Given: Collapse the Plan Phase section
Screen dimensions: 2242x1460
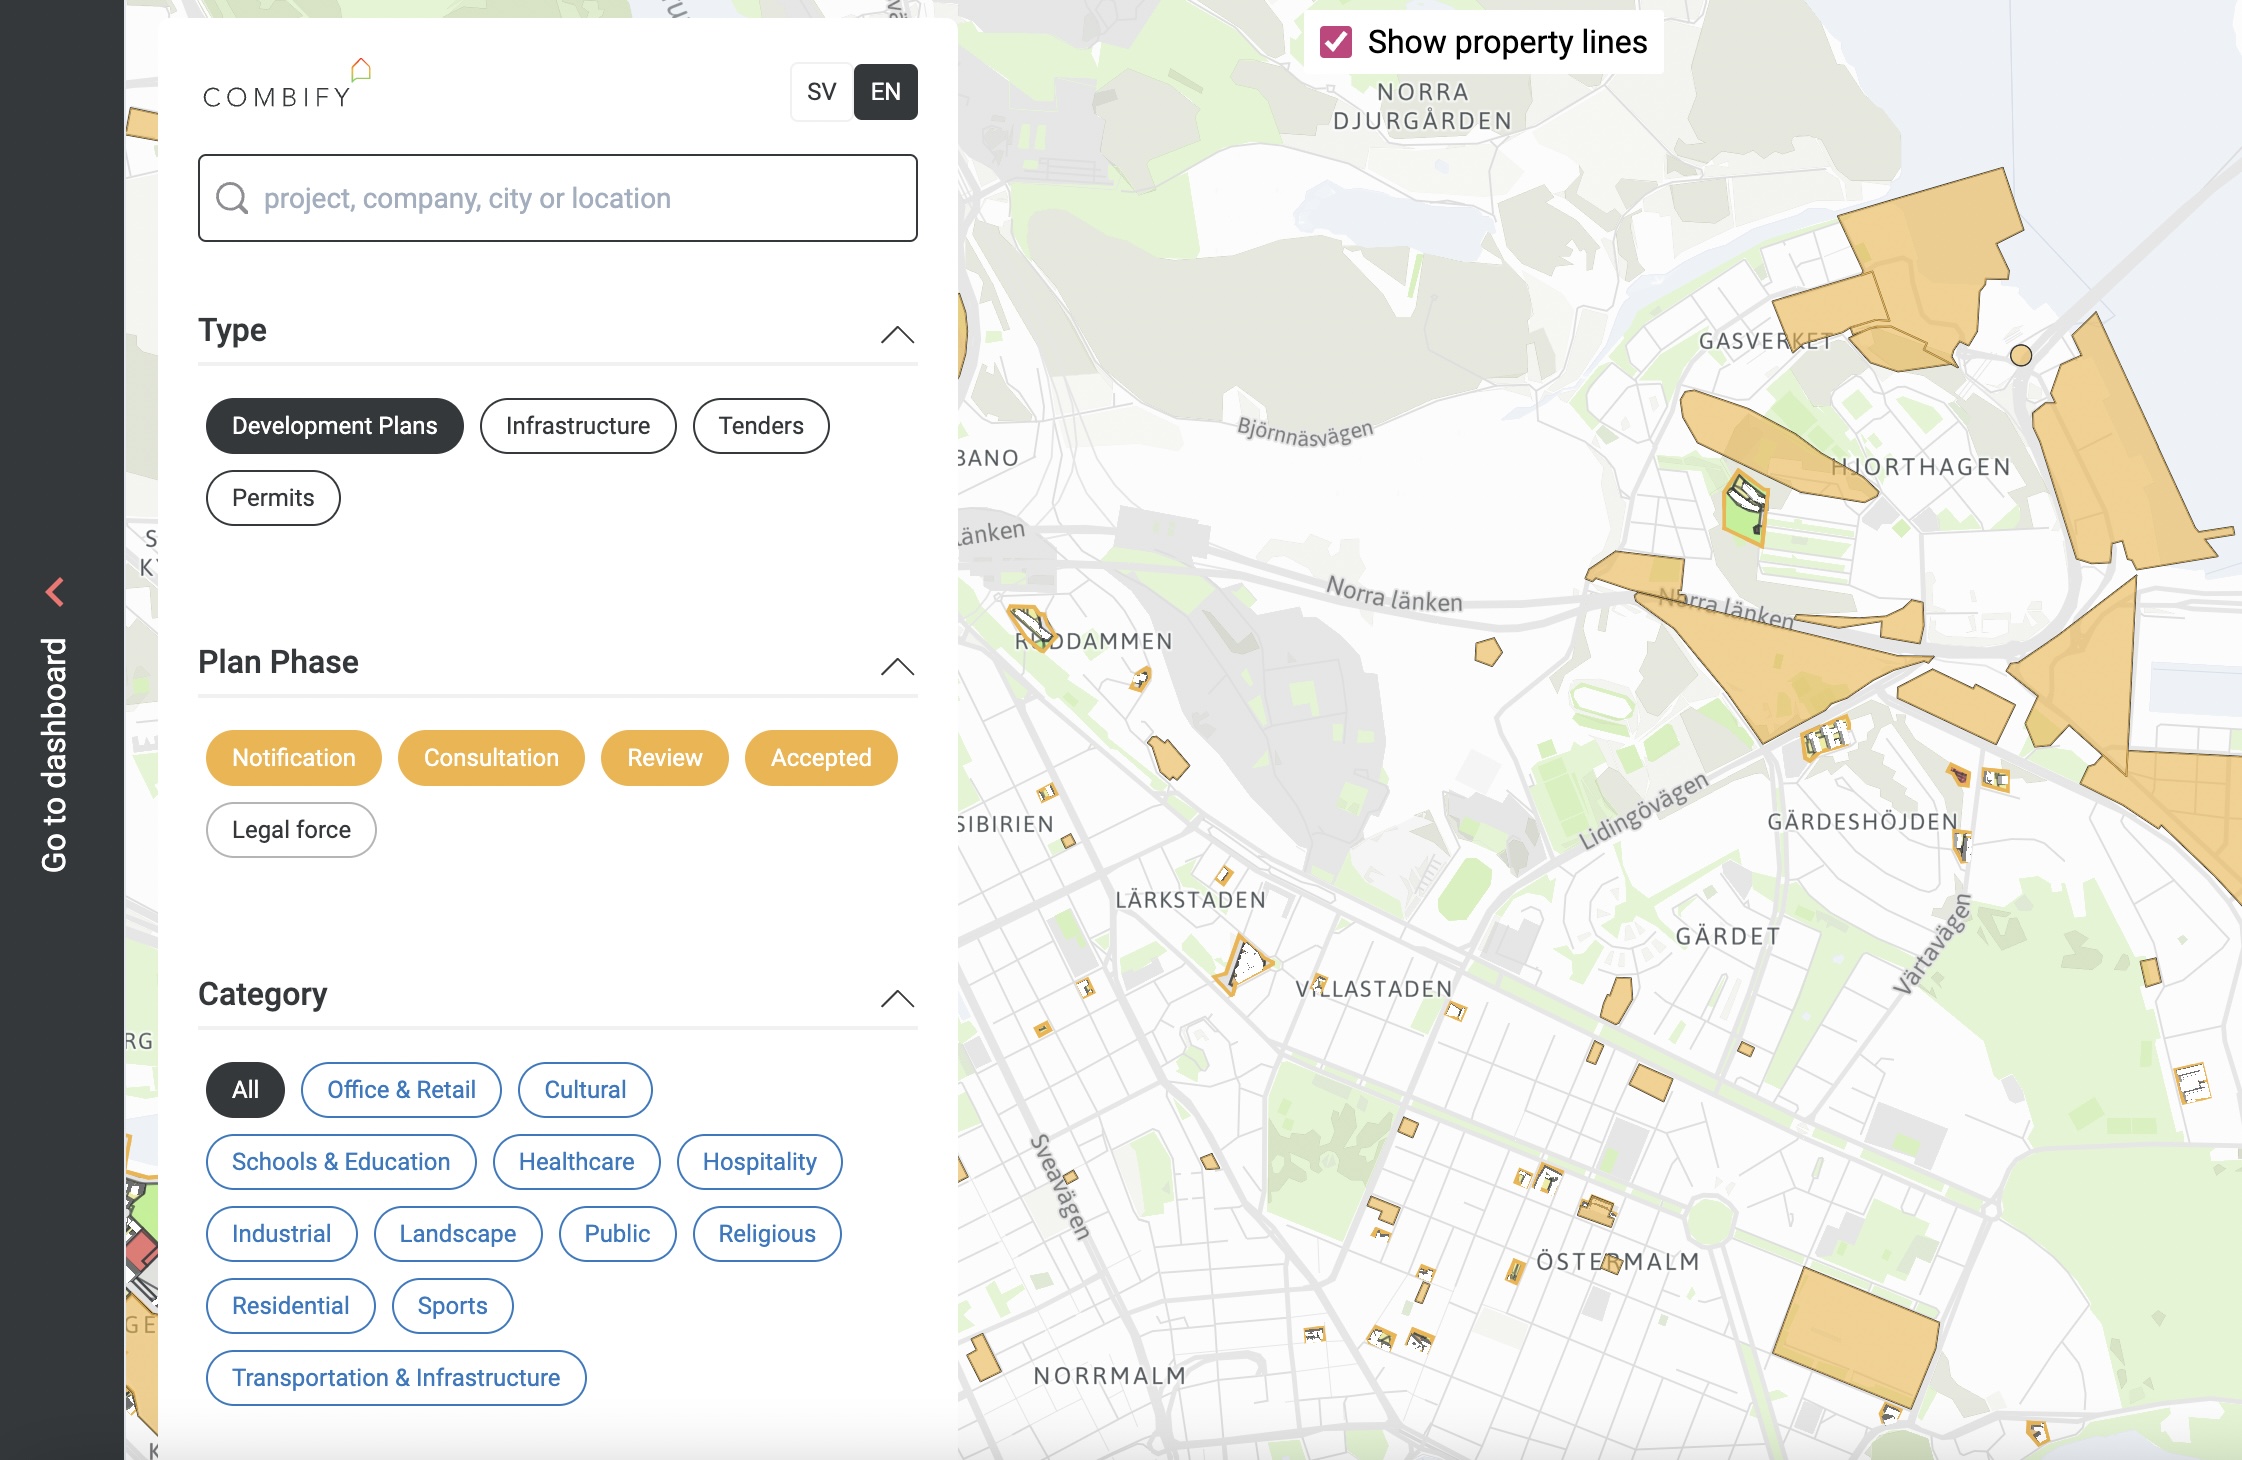Looking at the screenshot, I should pos(897,666).
